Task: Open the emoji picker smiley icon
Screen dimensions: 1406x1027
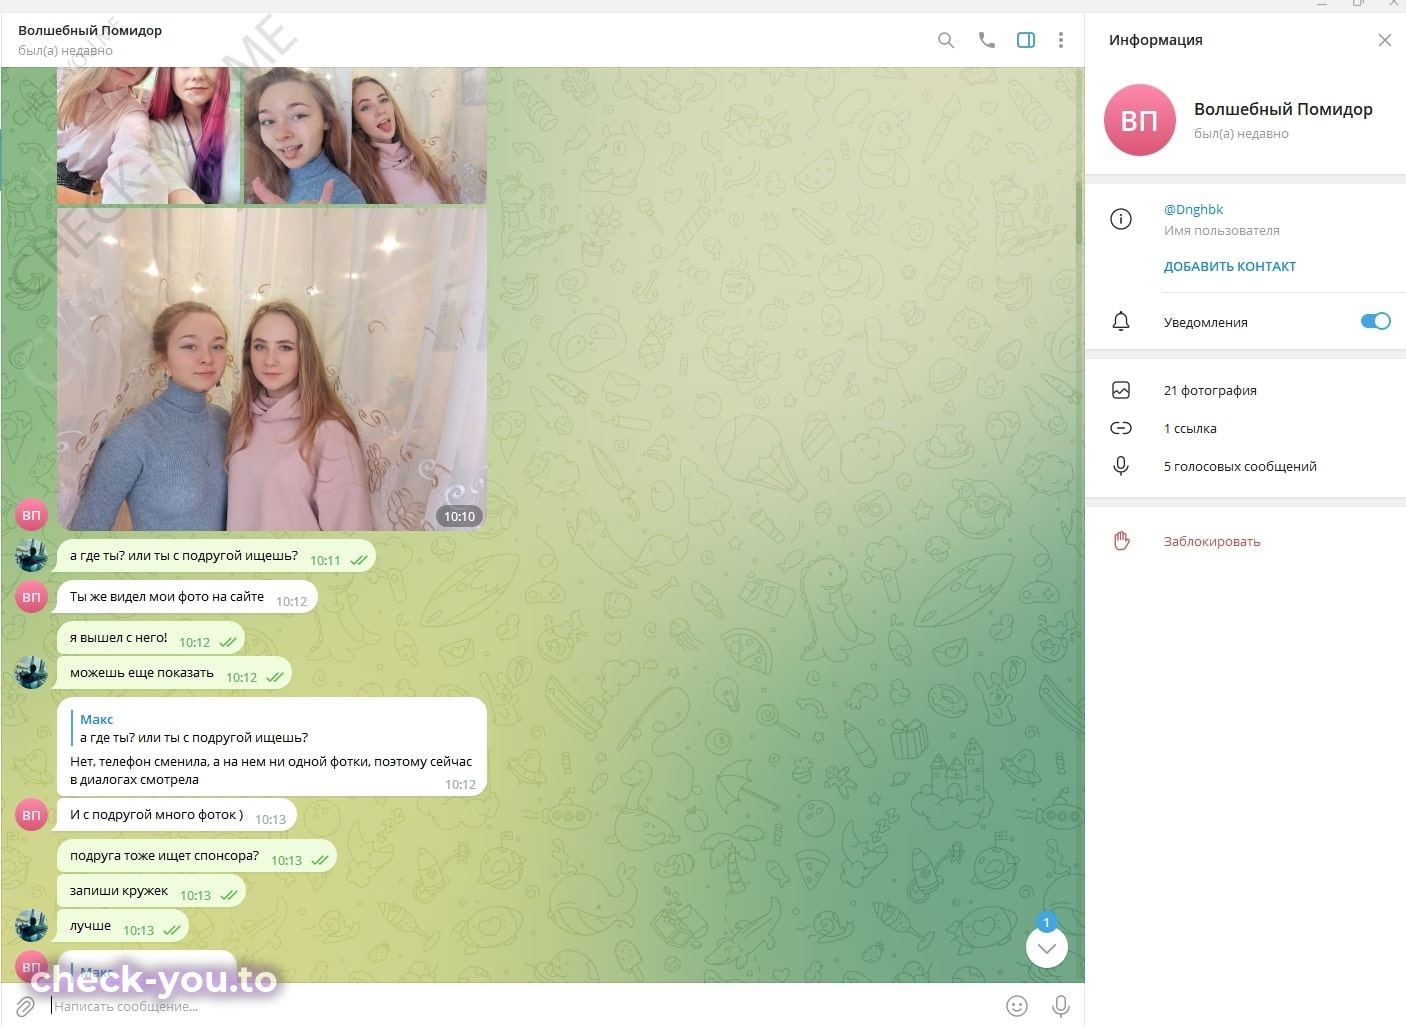Action: [1017, 1006]
